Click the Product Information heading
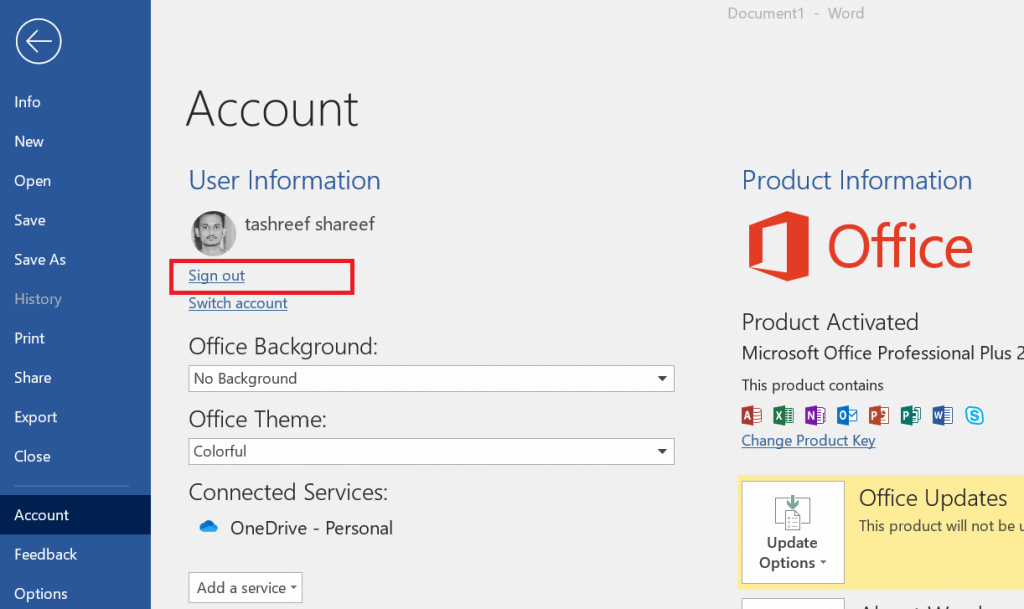 [857, 180]
